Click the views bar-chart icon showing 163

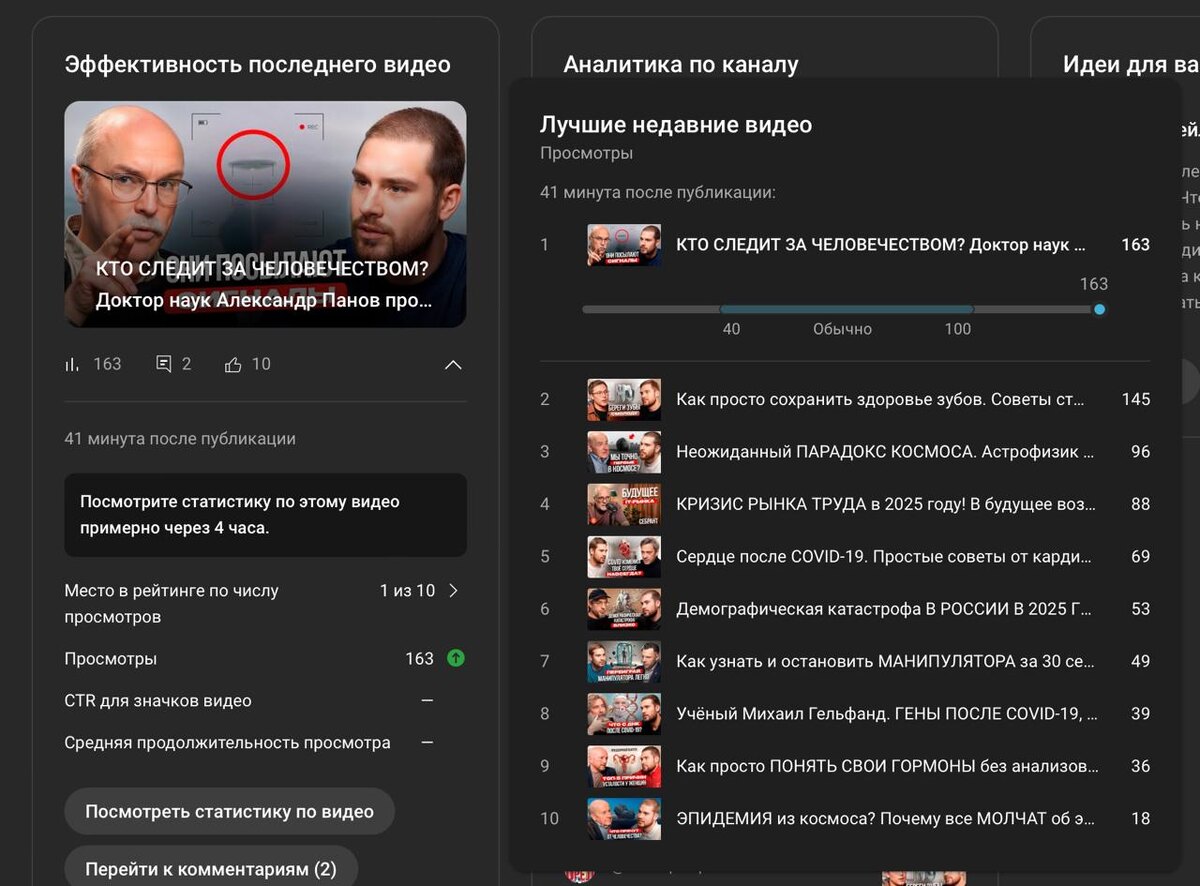point(72,365)
